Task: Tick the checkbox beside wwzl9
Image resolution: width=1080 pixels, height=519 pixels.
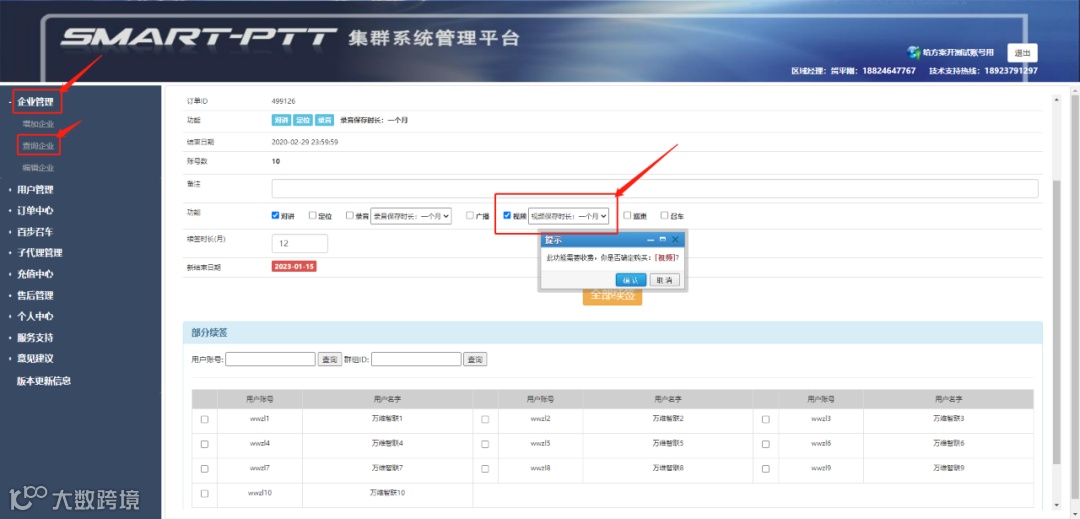Action: click(765, 469)
